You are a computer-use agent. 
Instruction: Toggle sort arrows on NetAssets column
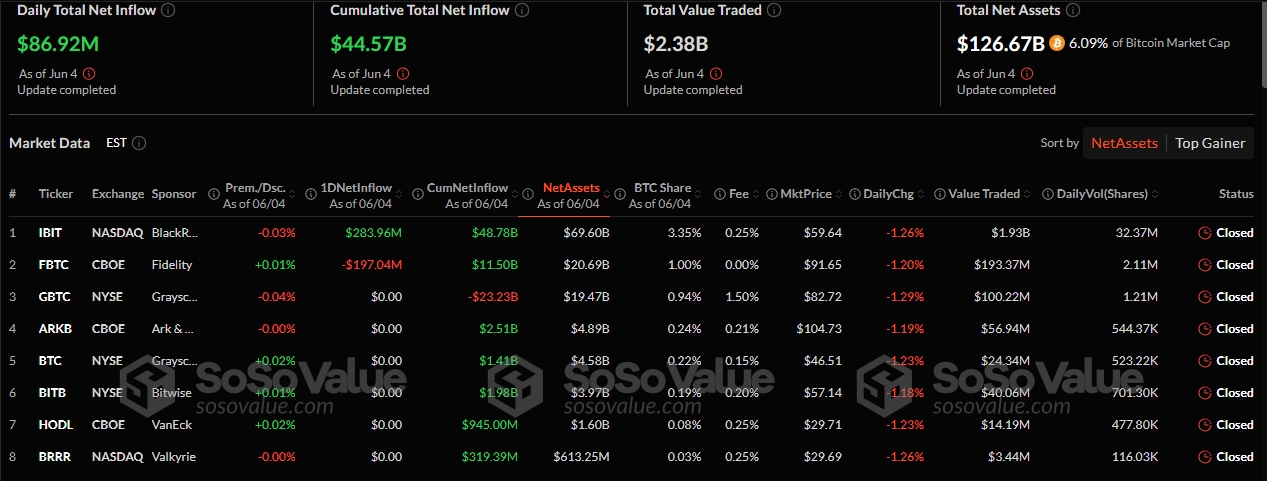[x=606, y=194]
